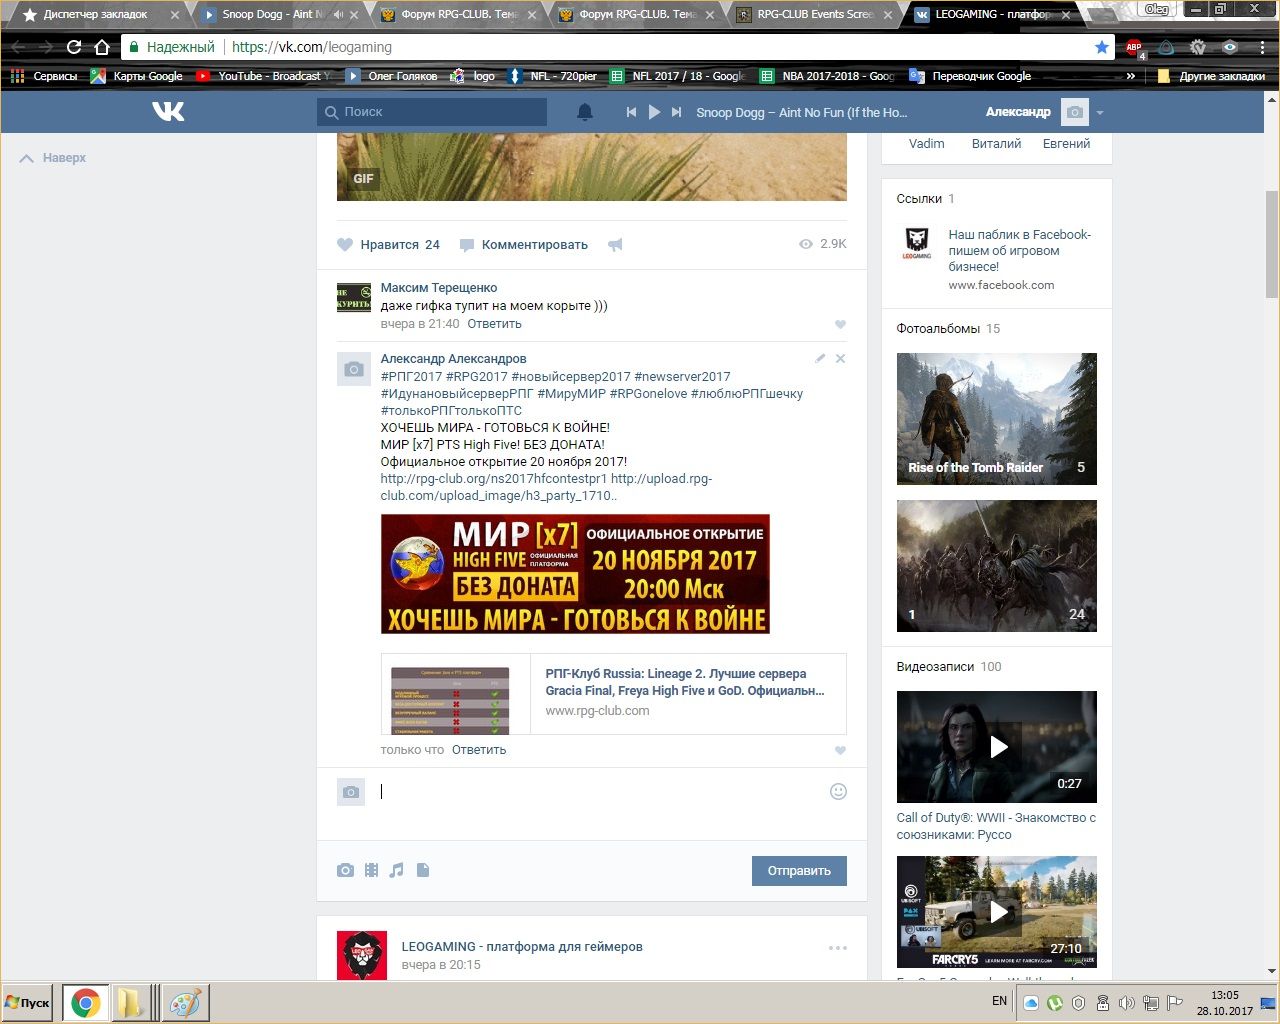This screenshot has width=1280, height=1024.
Task: Open Rise of the Tomb Raider album
Action: 997,419
